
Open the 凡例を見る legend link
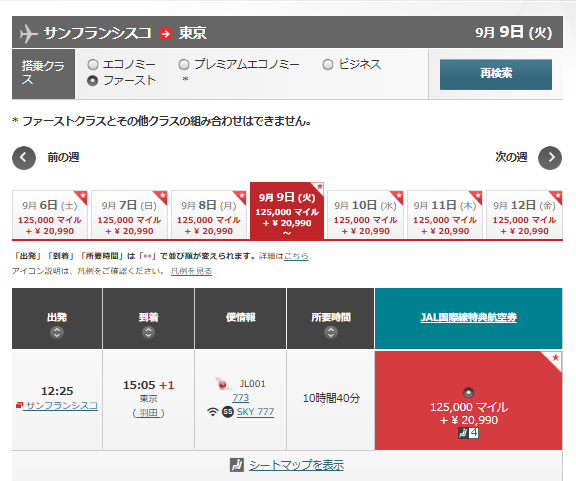(x=191, y=271)
